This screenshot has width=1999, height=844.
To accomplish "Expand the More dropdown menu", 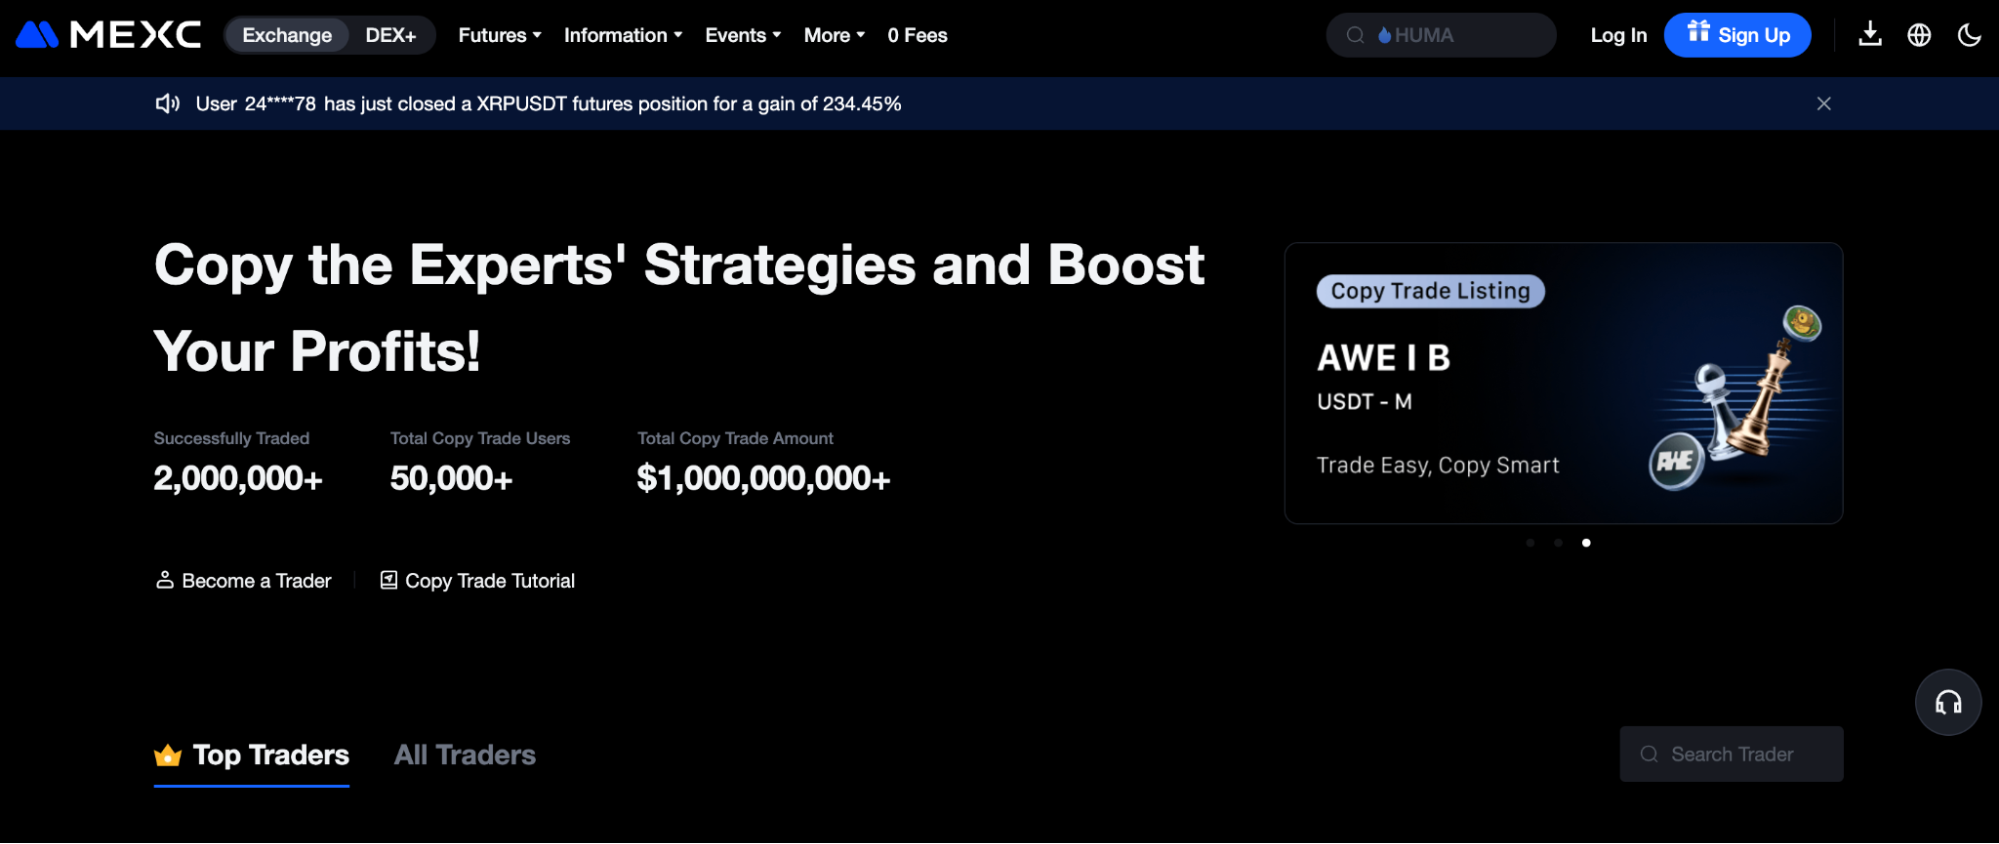I will 834,35.
